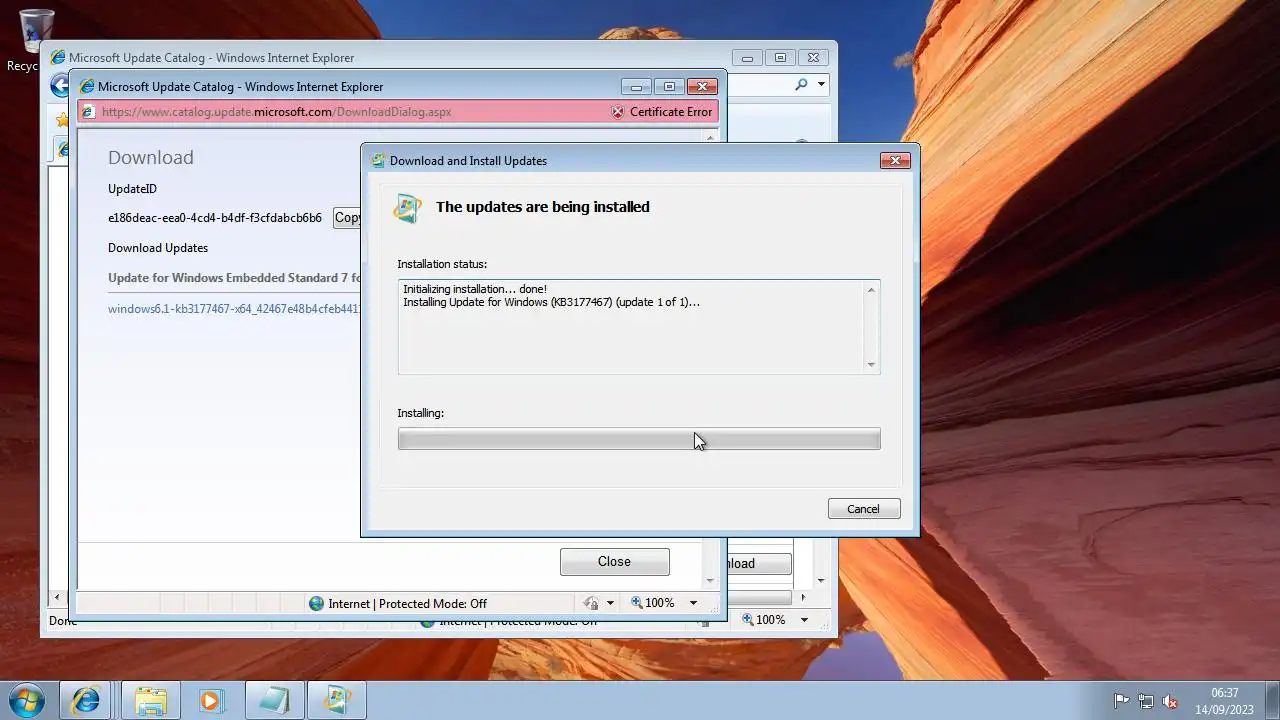This screenshot has width=1280, height=720.
Task: Open zoom level dropdown in front window status bar
Action: tap(693, 603)
